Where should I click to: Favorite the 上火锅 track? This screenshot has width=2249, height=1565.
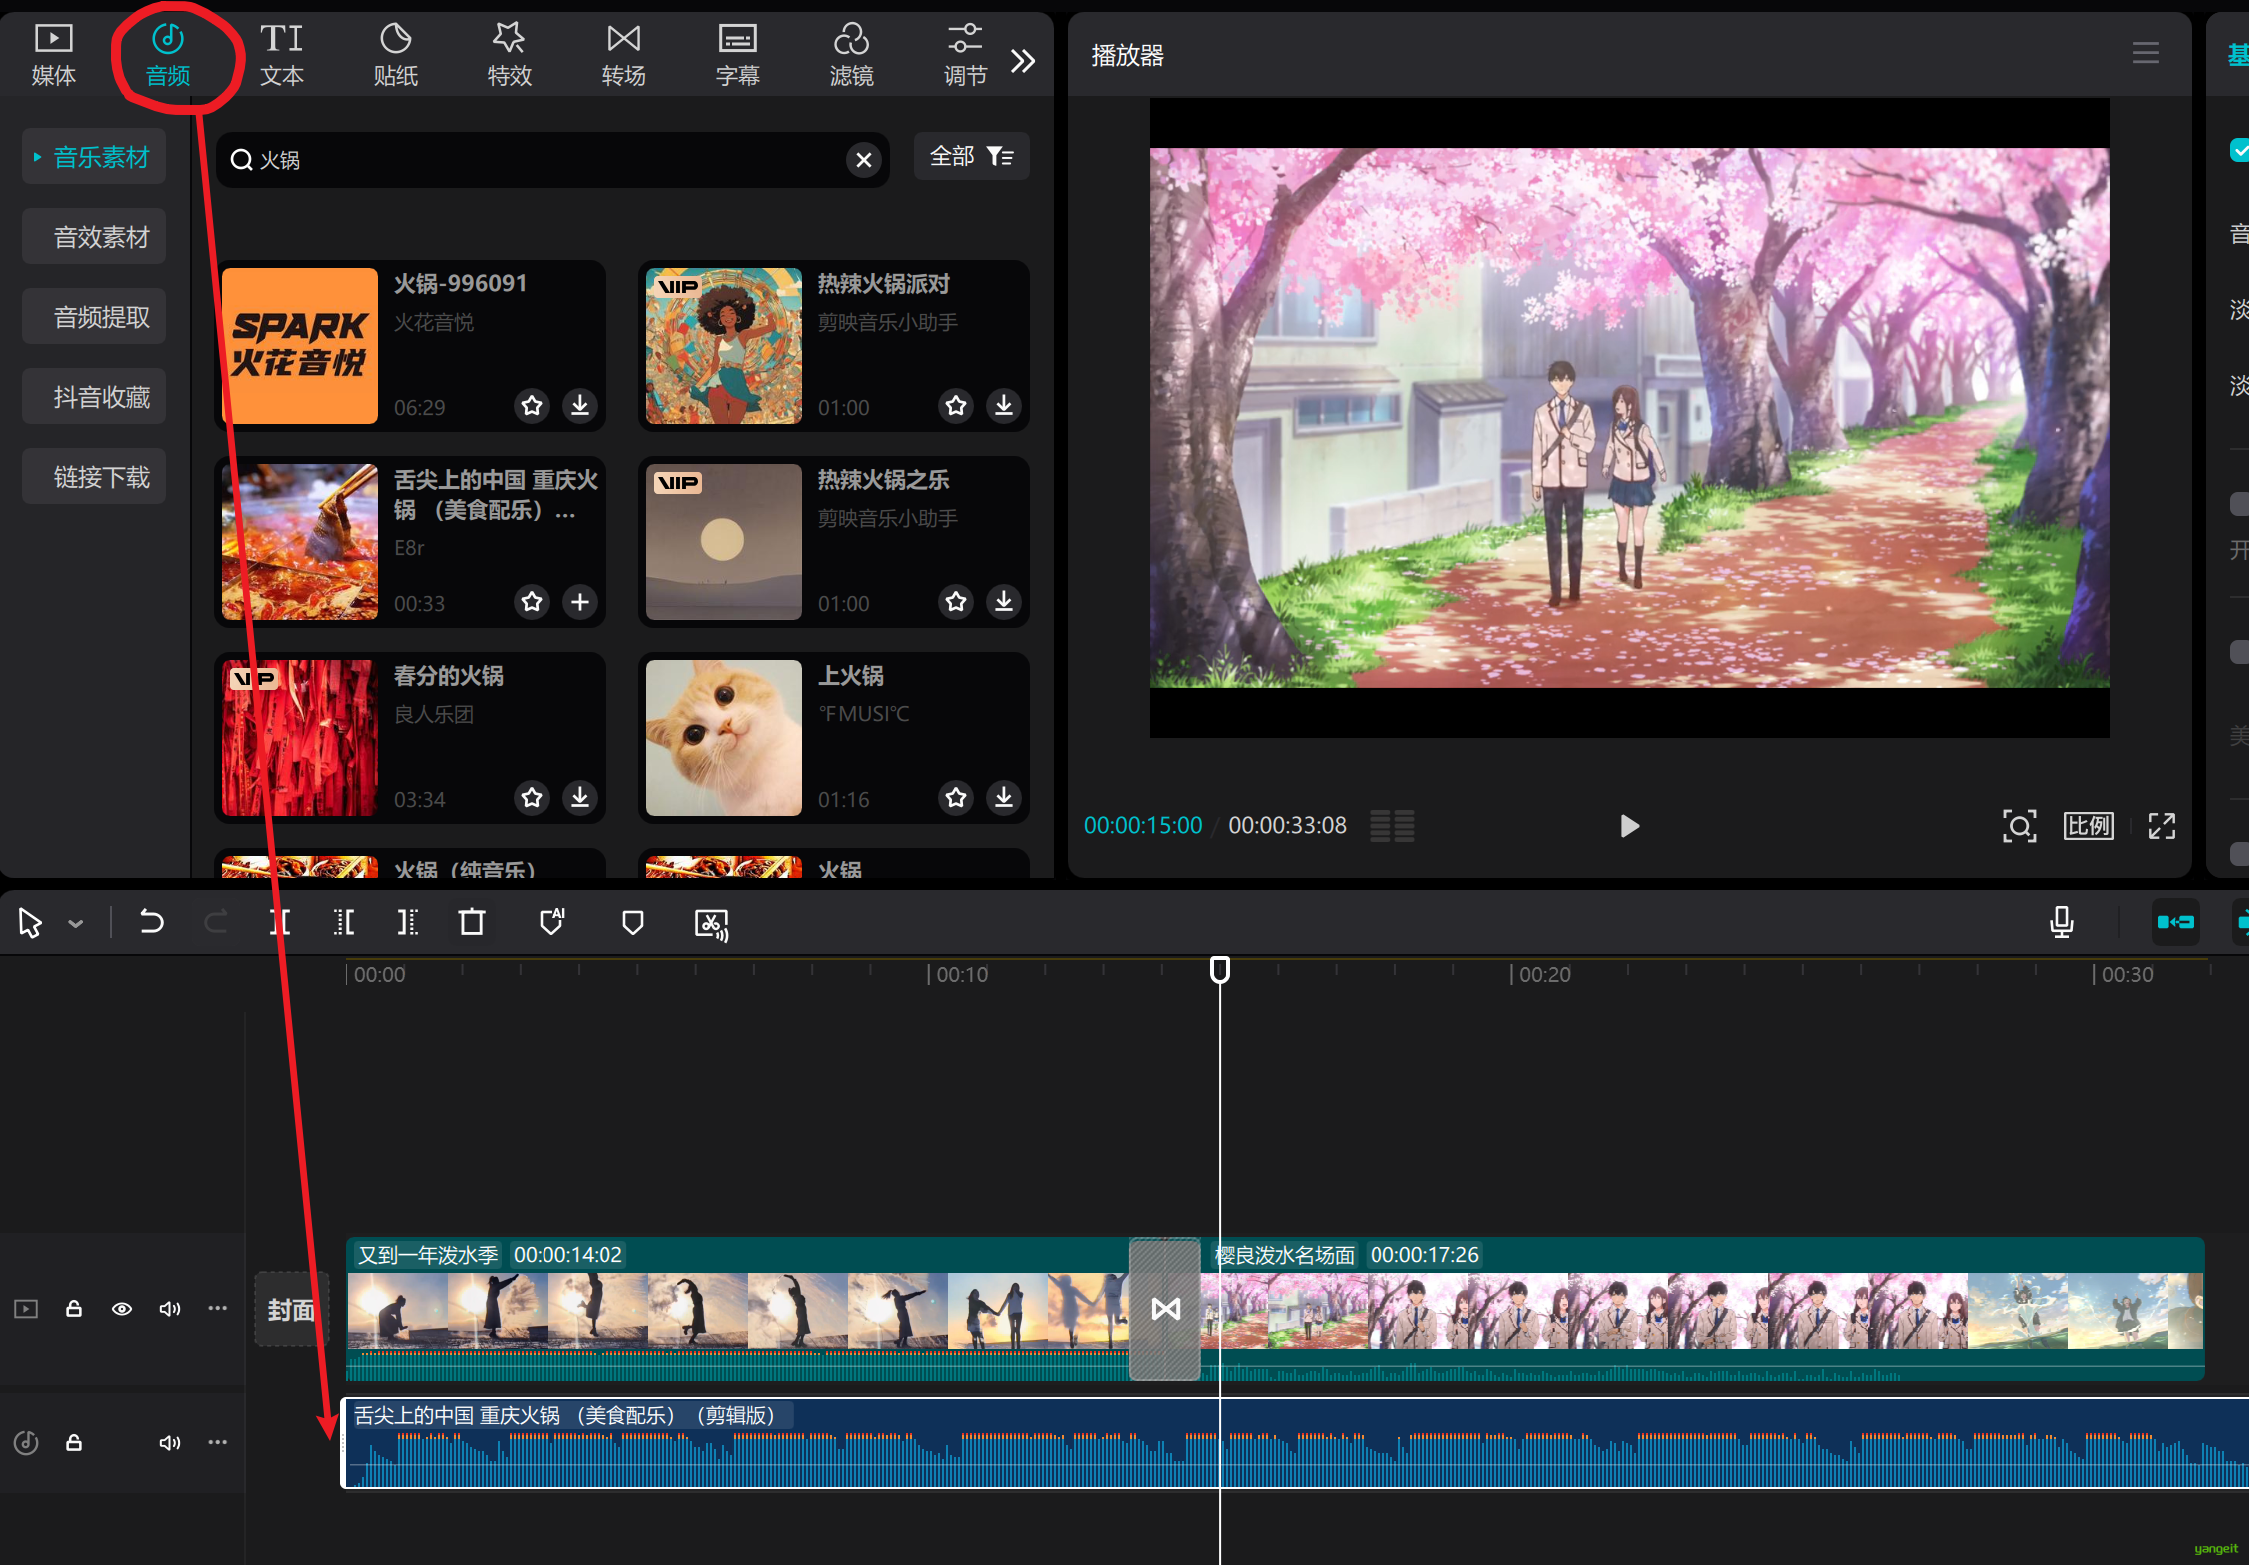point(956,797)
